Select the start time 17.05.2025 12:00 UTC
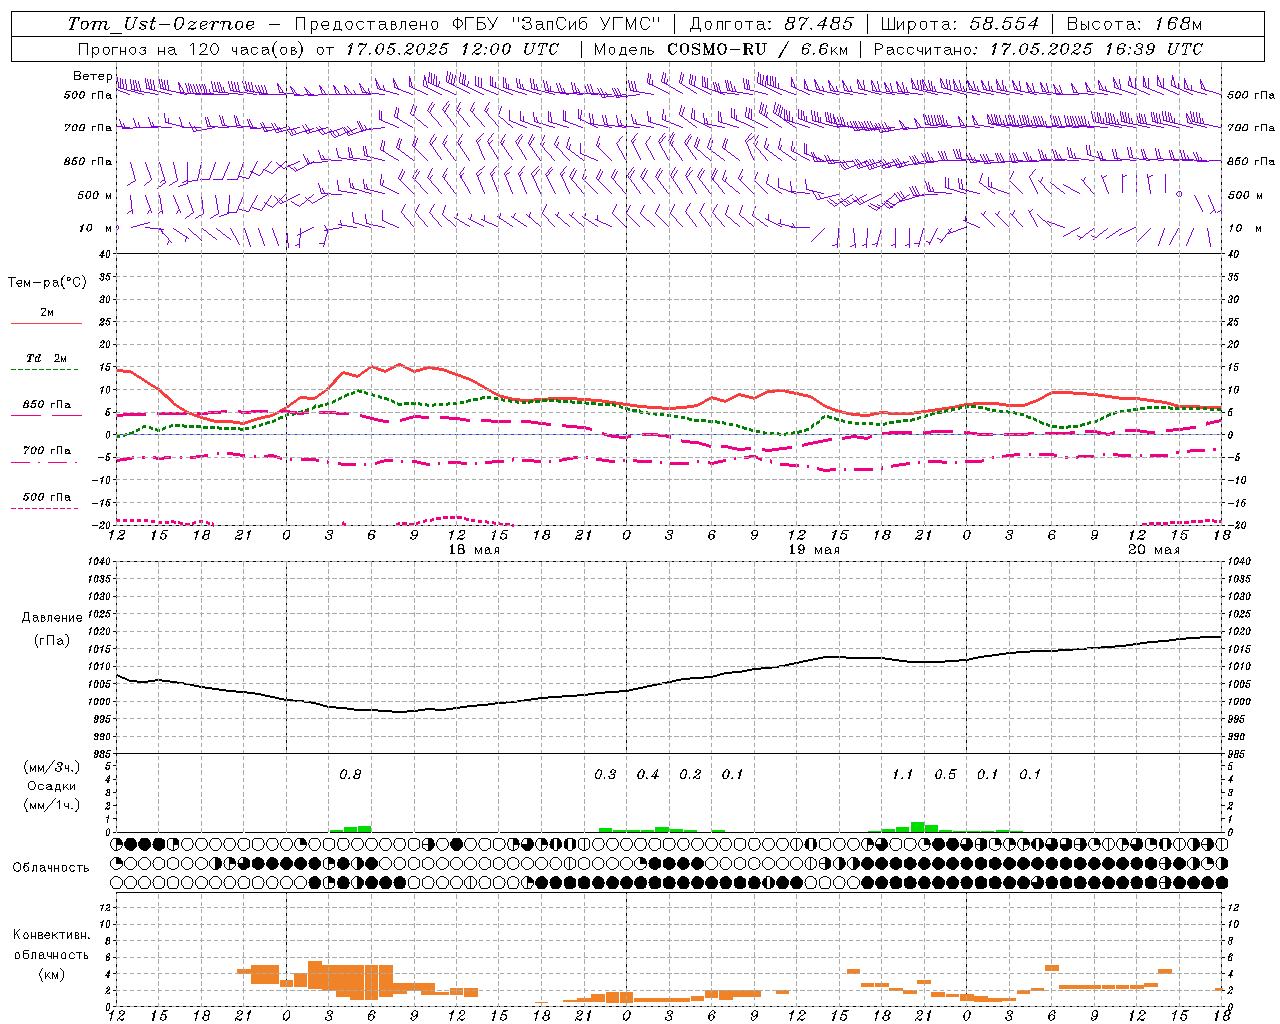Image resolution: width=1280 pixels, height=1024 pixels. (452, 49)
